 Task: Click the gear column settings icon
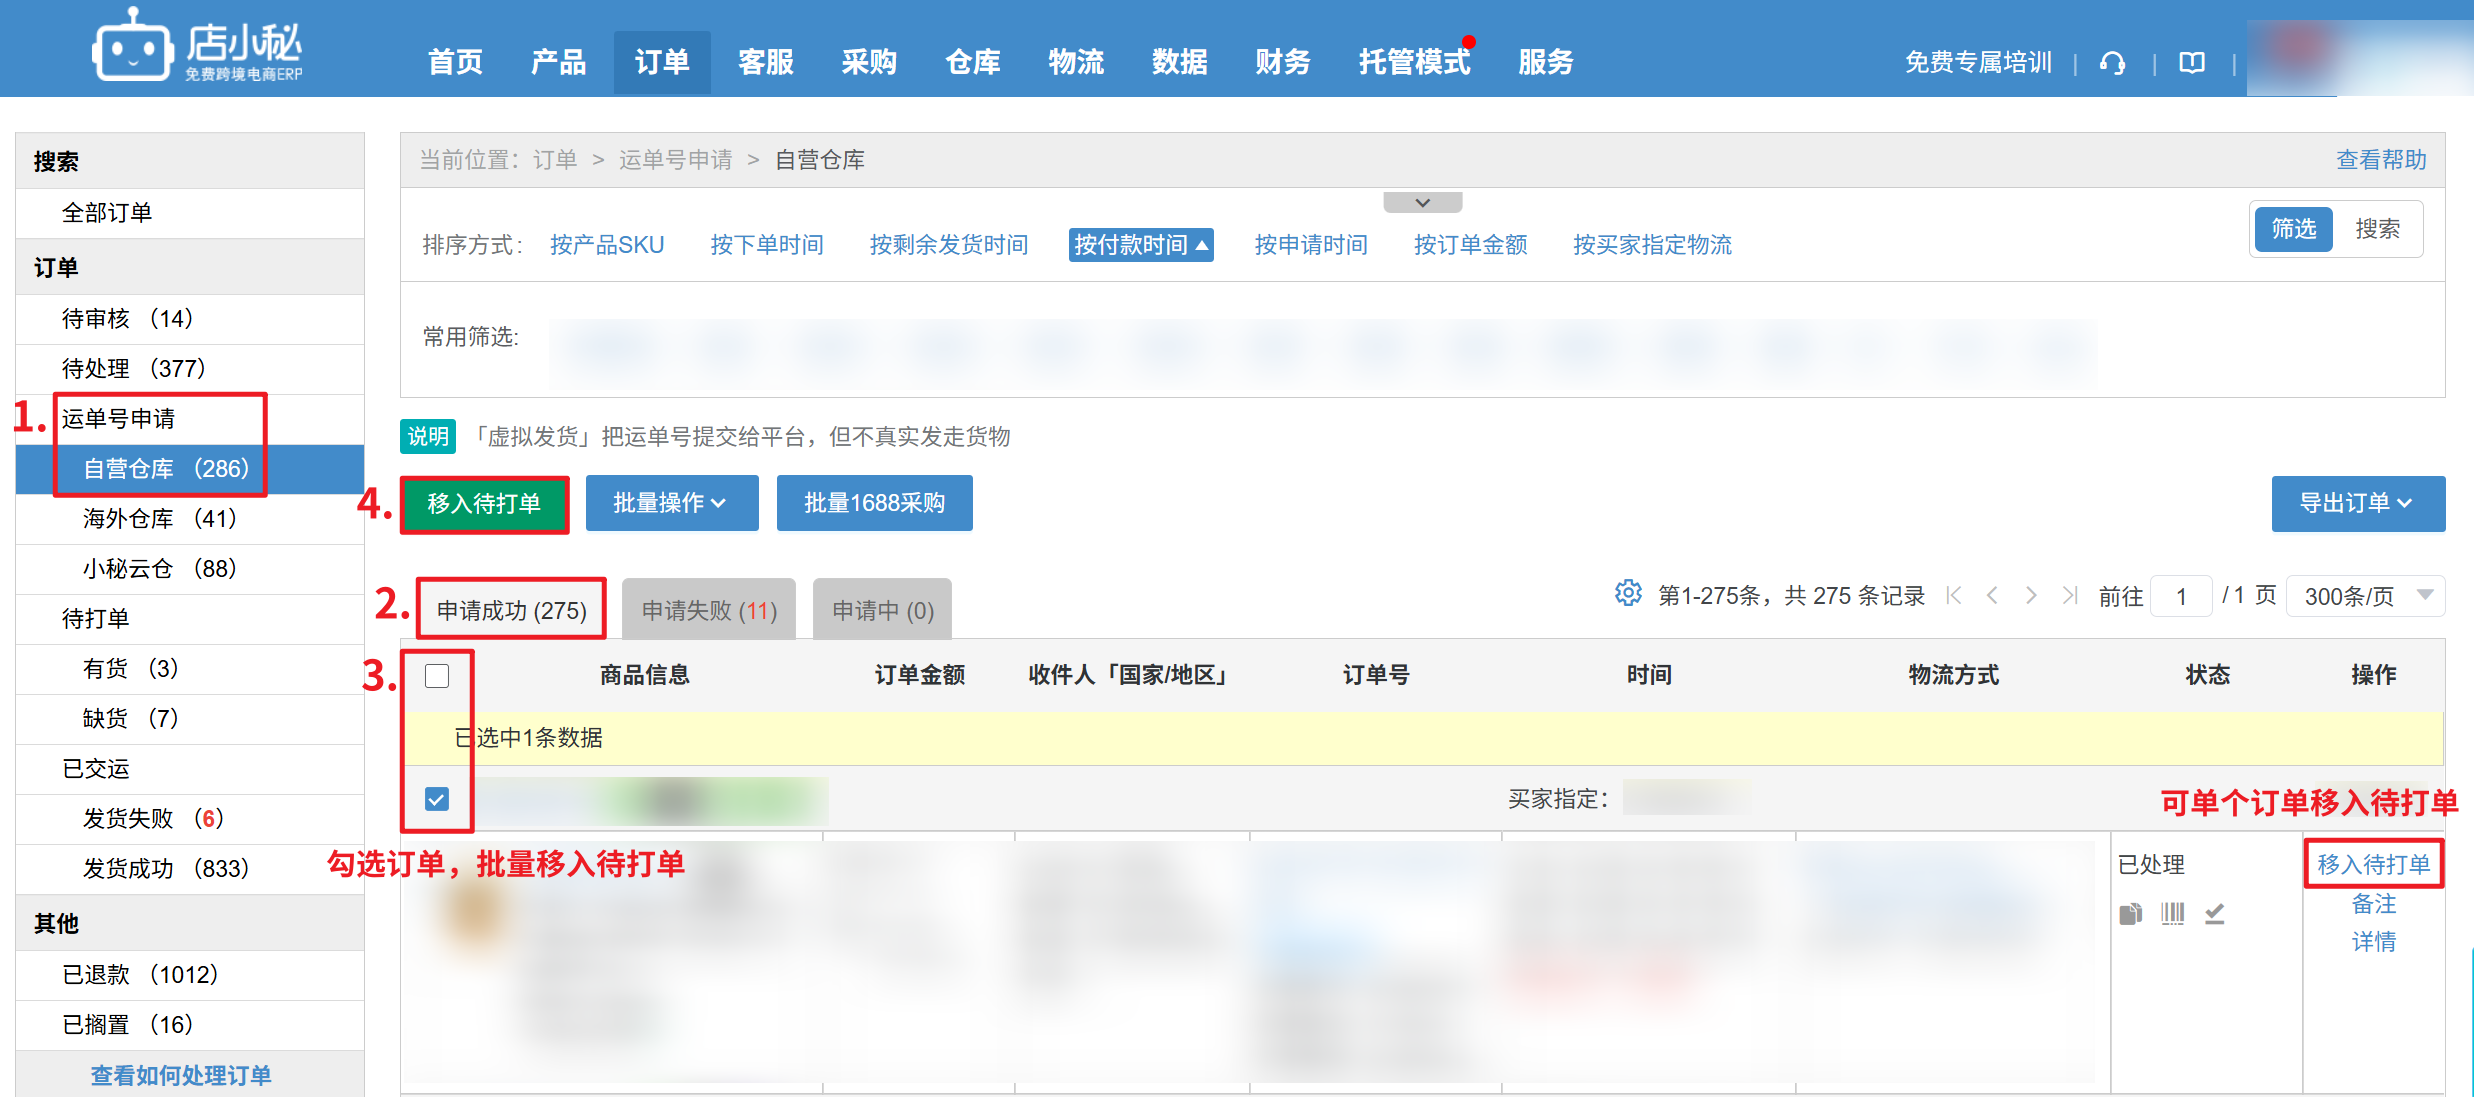[x=1627, y=593]
